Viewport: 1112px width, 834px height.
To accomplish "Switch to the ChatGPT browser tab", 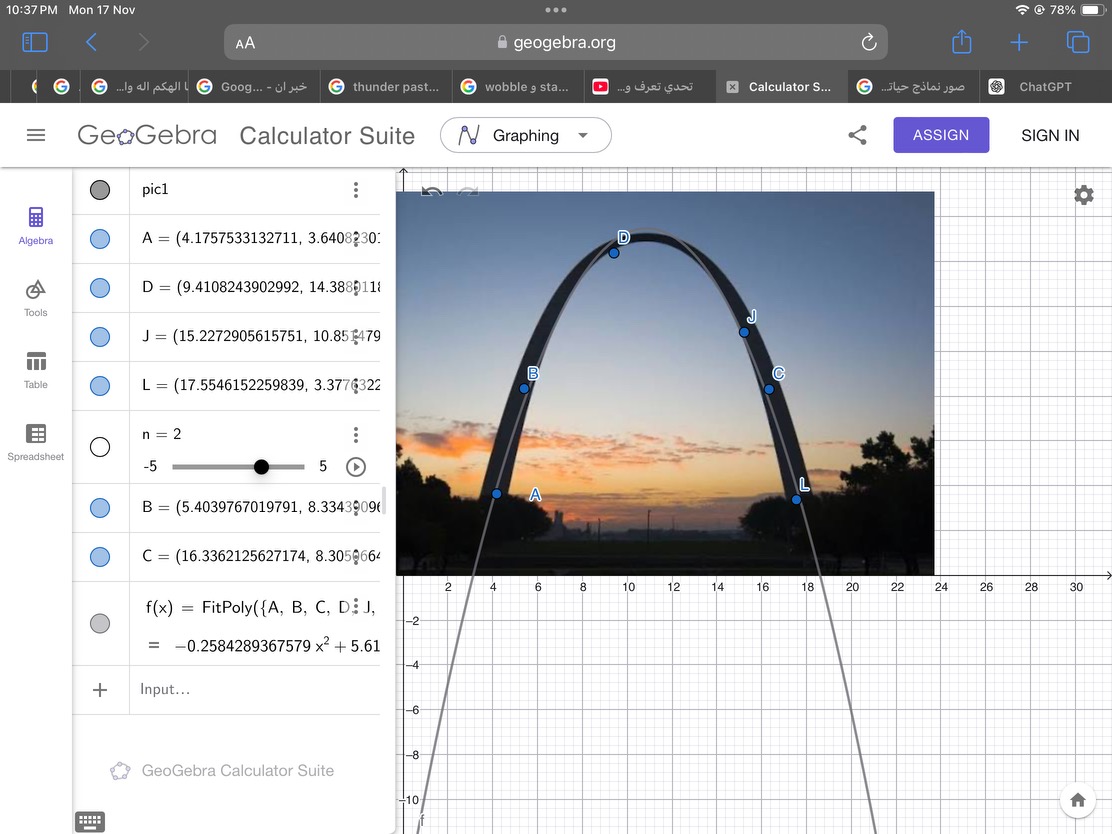I will pyautogui.click(x=1034, y=87).
